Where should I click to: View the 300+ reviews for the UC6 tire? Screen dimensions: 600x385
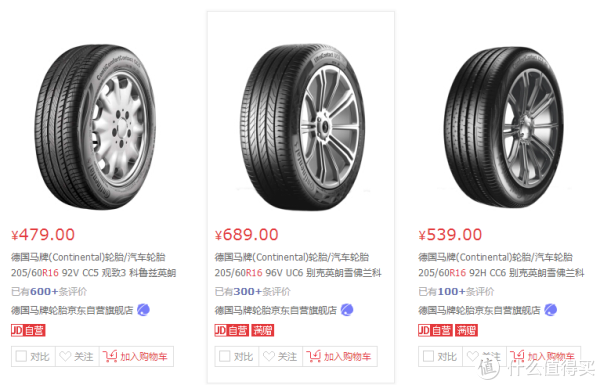coord(253,292)
